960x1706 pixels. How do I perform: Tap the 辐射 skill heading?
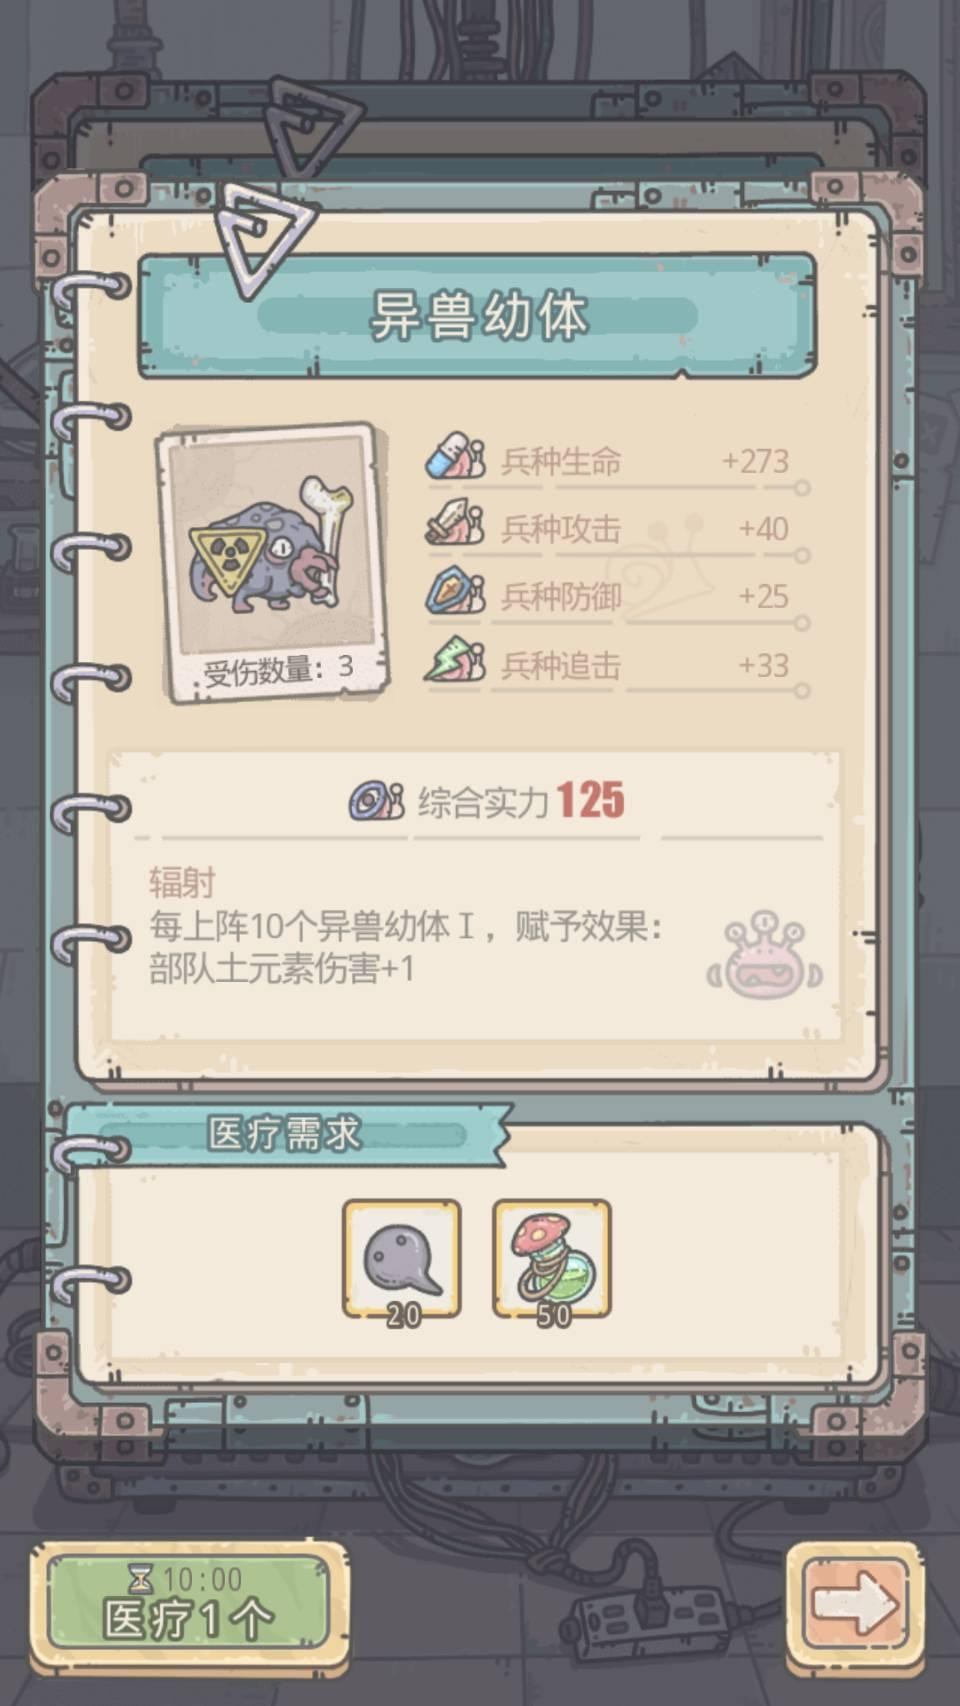coord(182,883)
